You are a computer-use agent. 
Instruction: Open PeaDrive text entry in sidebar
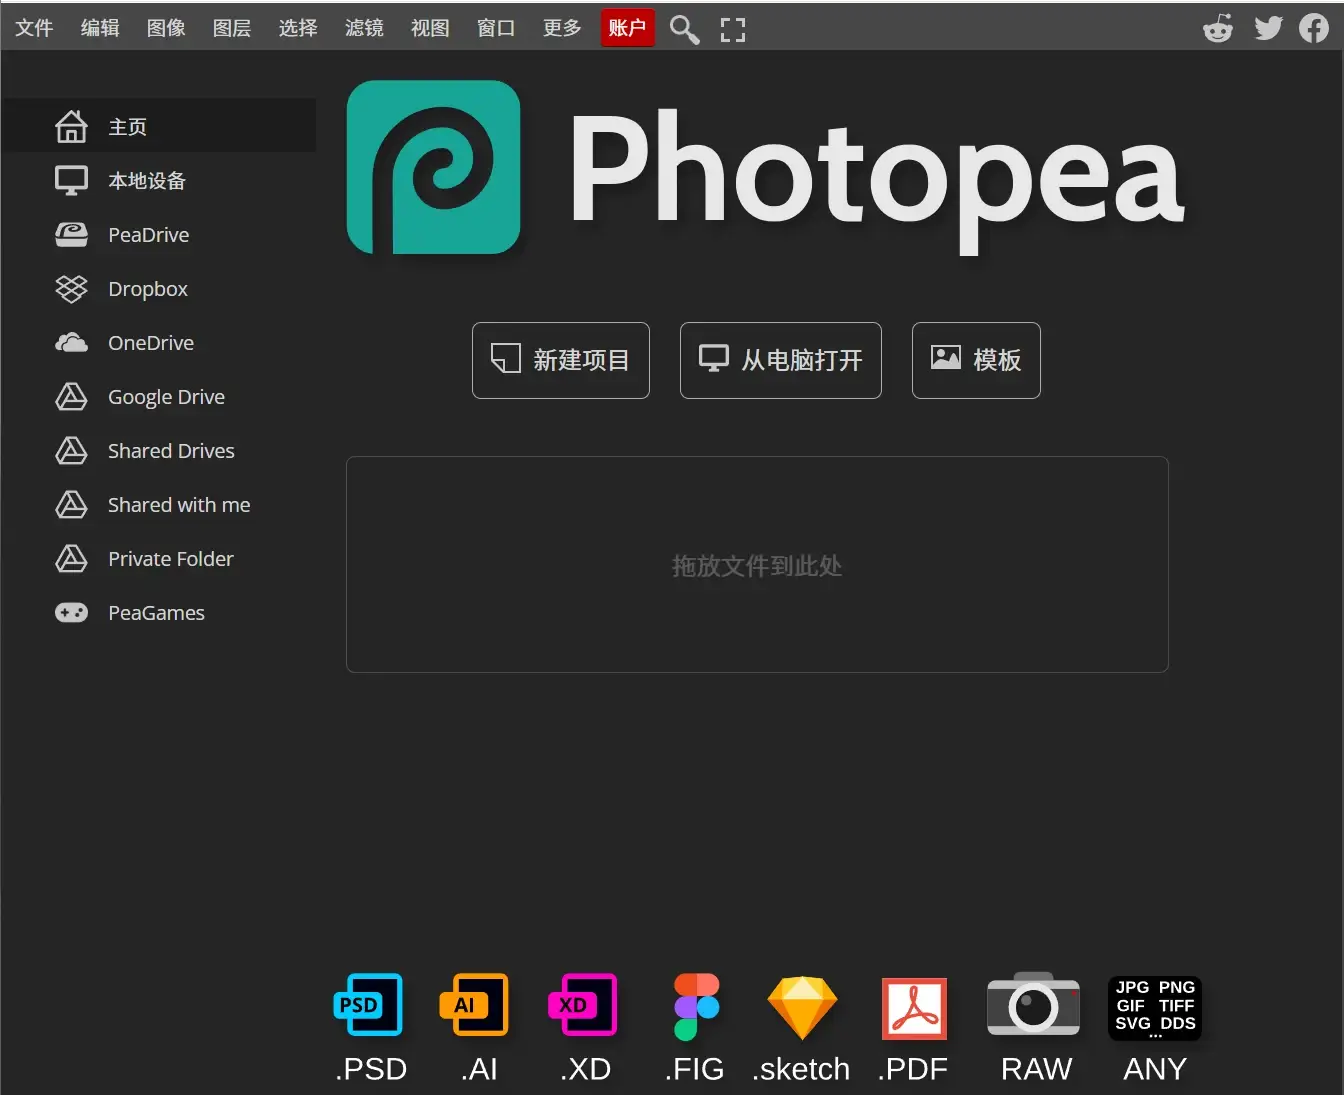pyautogui.click(x=149, y=235)
